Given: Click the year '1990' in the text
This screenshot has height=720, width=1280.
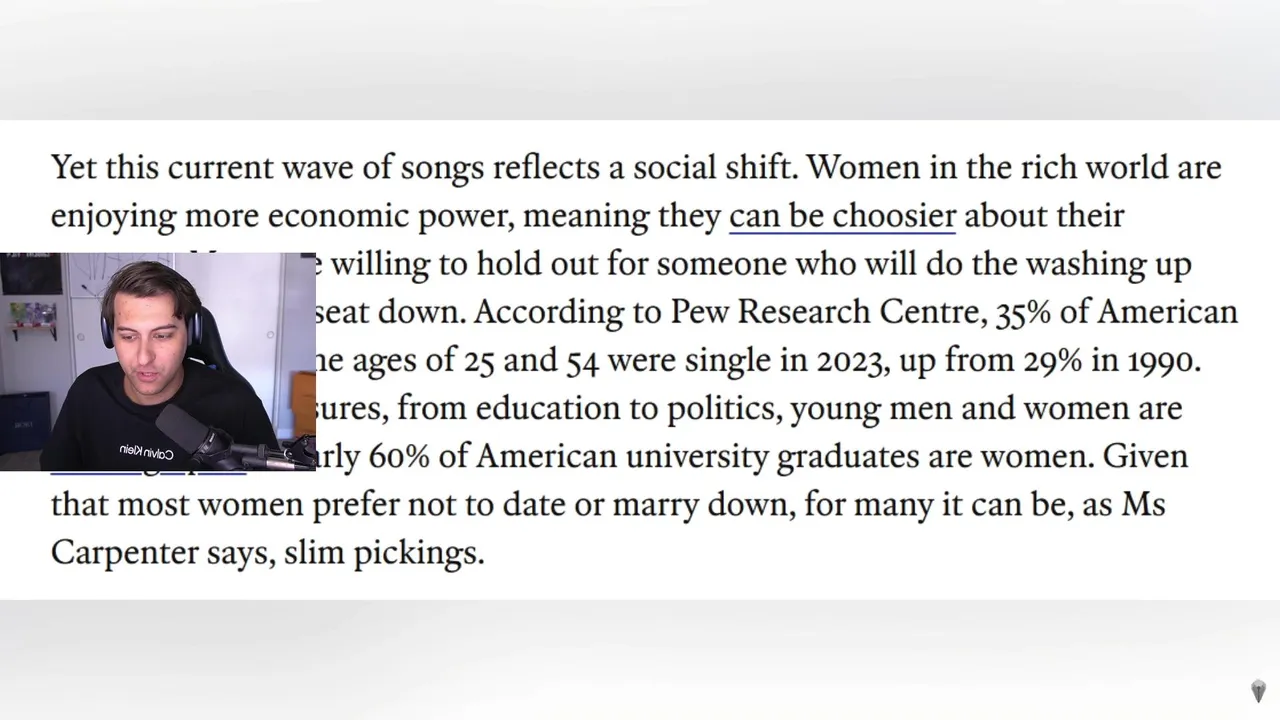Looking at the screenshot, I should (1162, 360).
